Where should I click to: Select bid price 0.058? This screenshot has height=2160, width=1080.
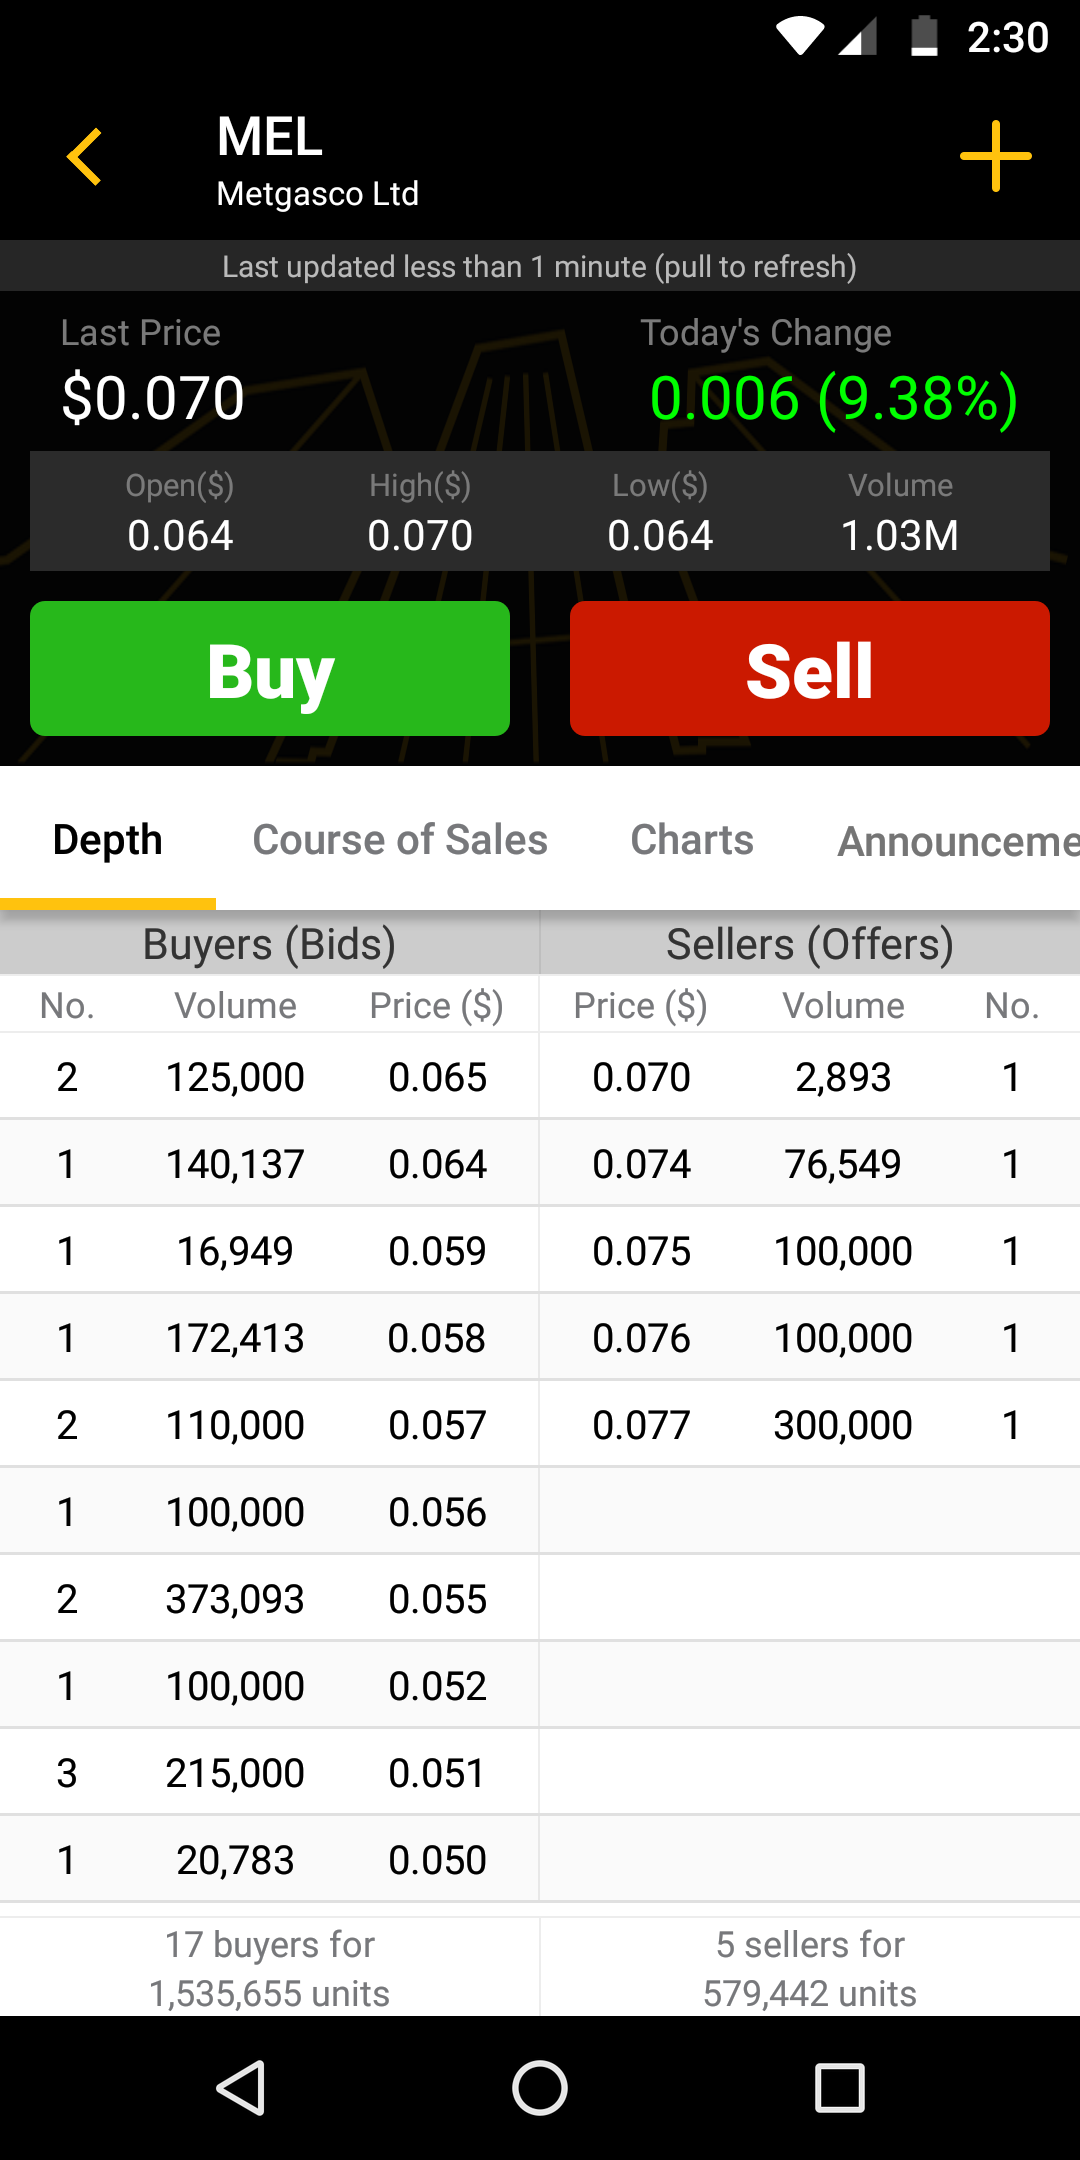[437, 1338]
